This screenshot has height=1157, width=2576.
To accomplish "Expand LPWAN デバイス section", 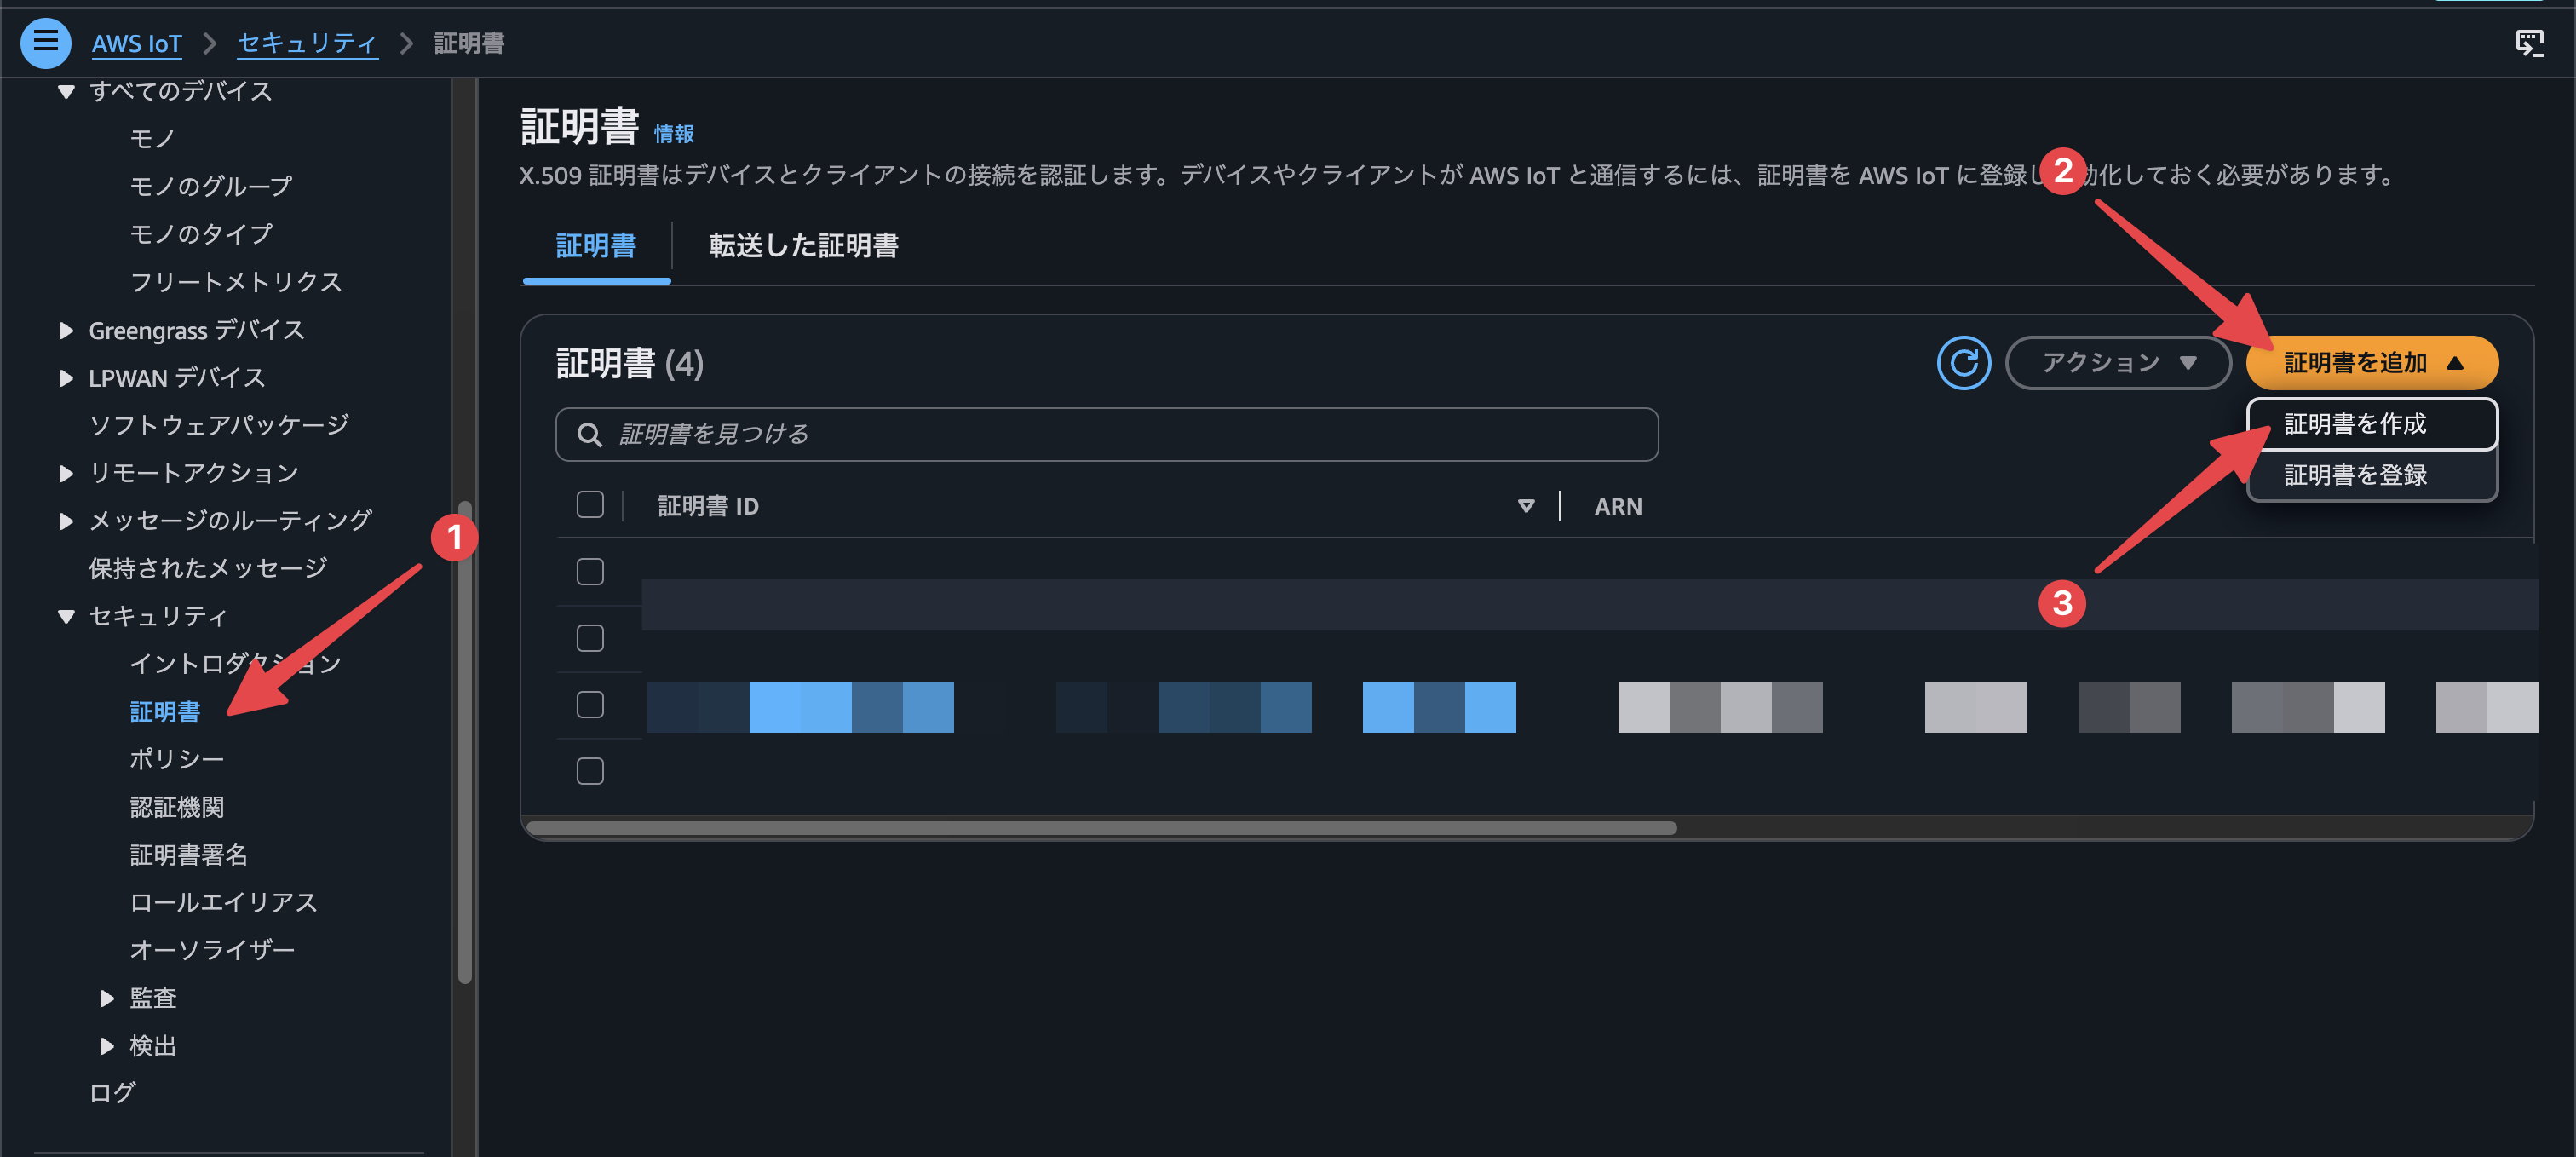I will (x=66, y=378).
